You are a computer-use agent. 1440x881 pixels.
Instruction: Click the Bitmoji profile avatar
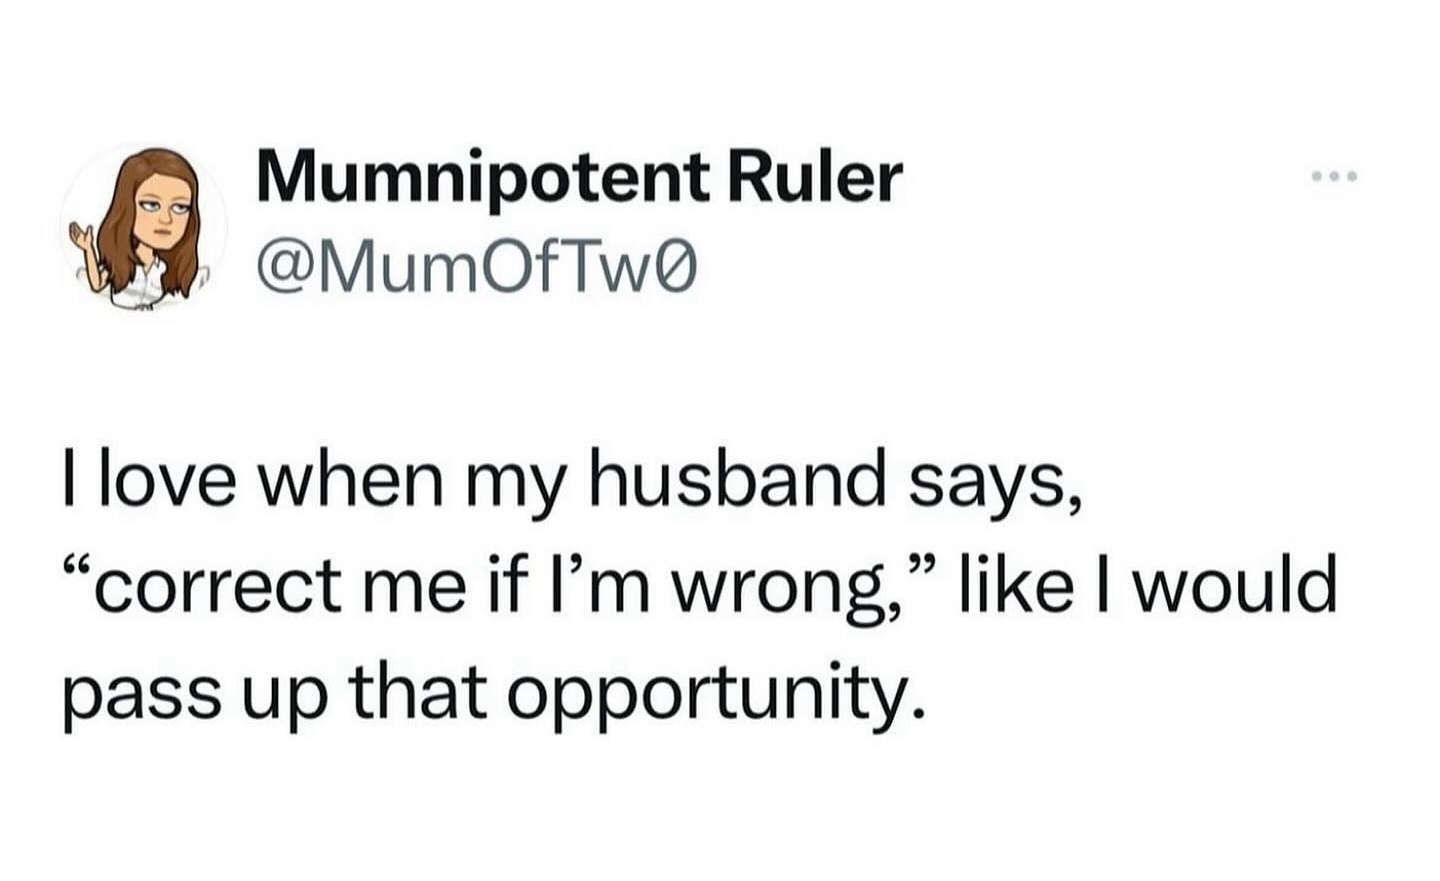pyautogui.click(x=143, y=227)
